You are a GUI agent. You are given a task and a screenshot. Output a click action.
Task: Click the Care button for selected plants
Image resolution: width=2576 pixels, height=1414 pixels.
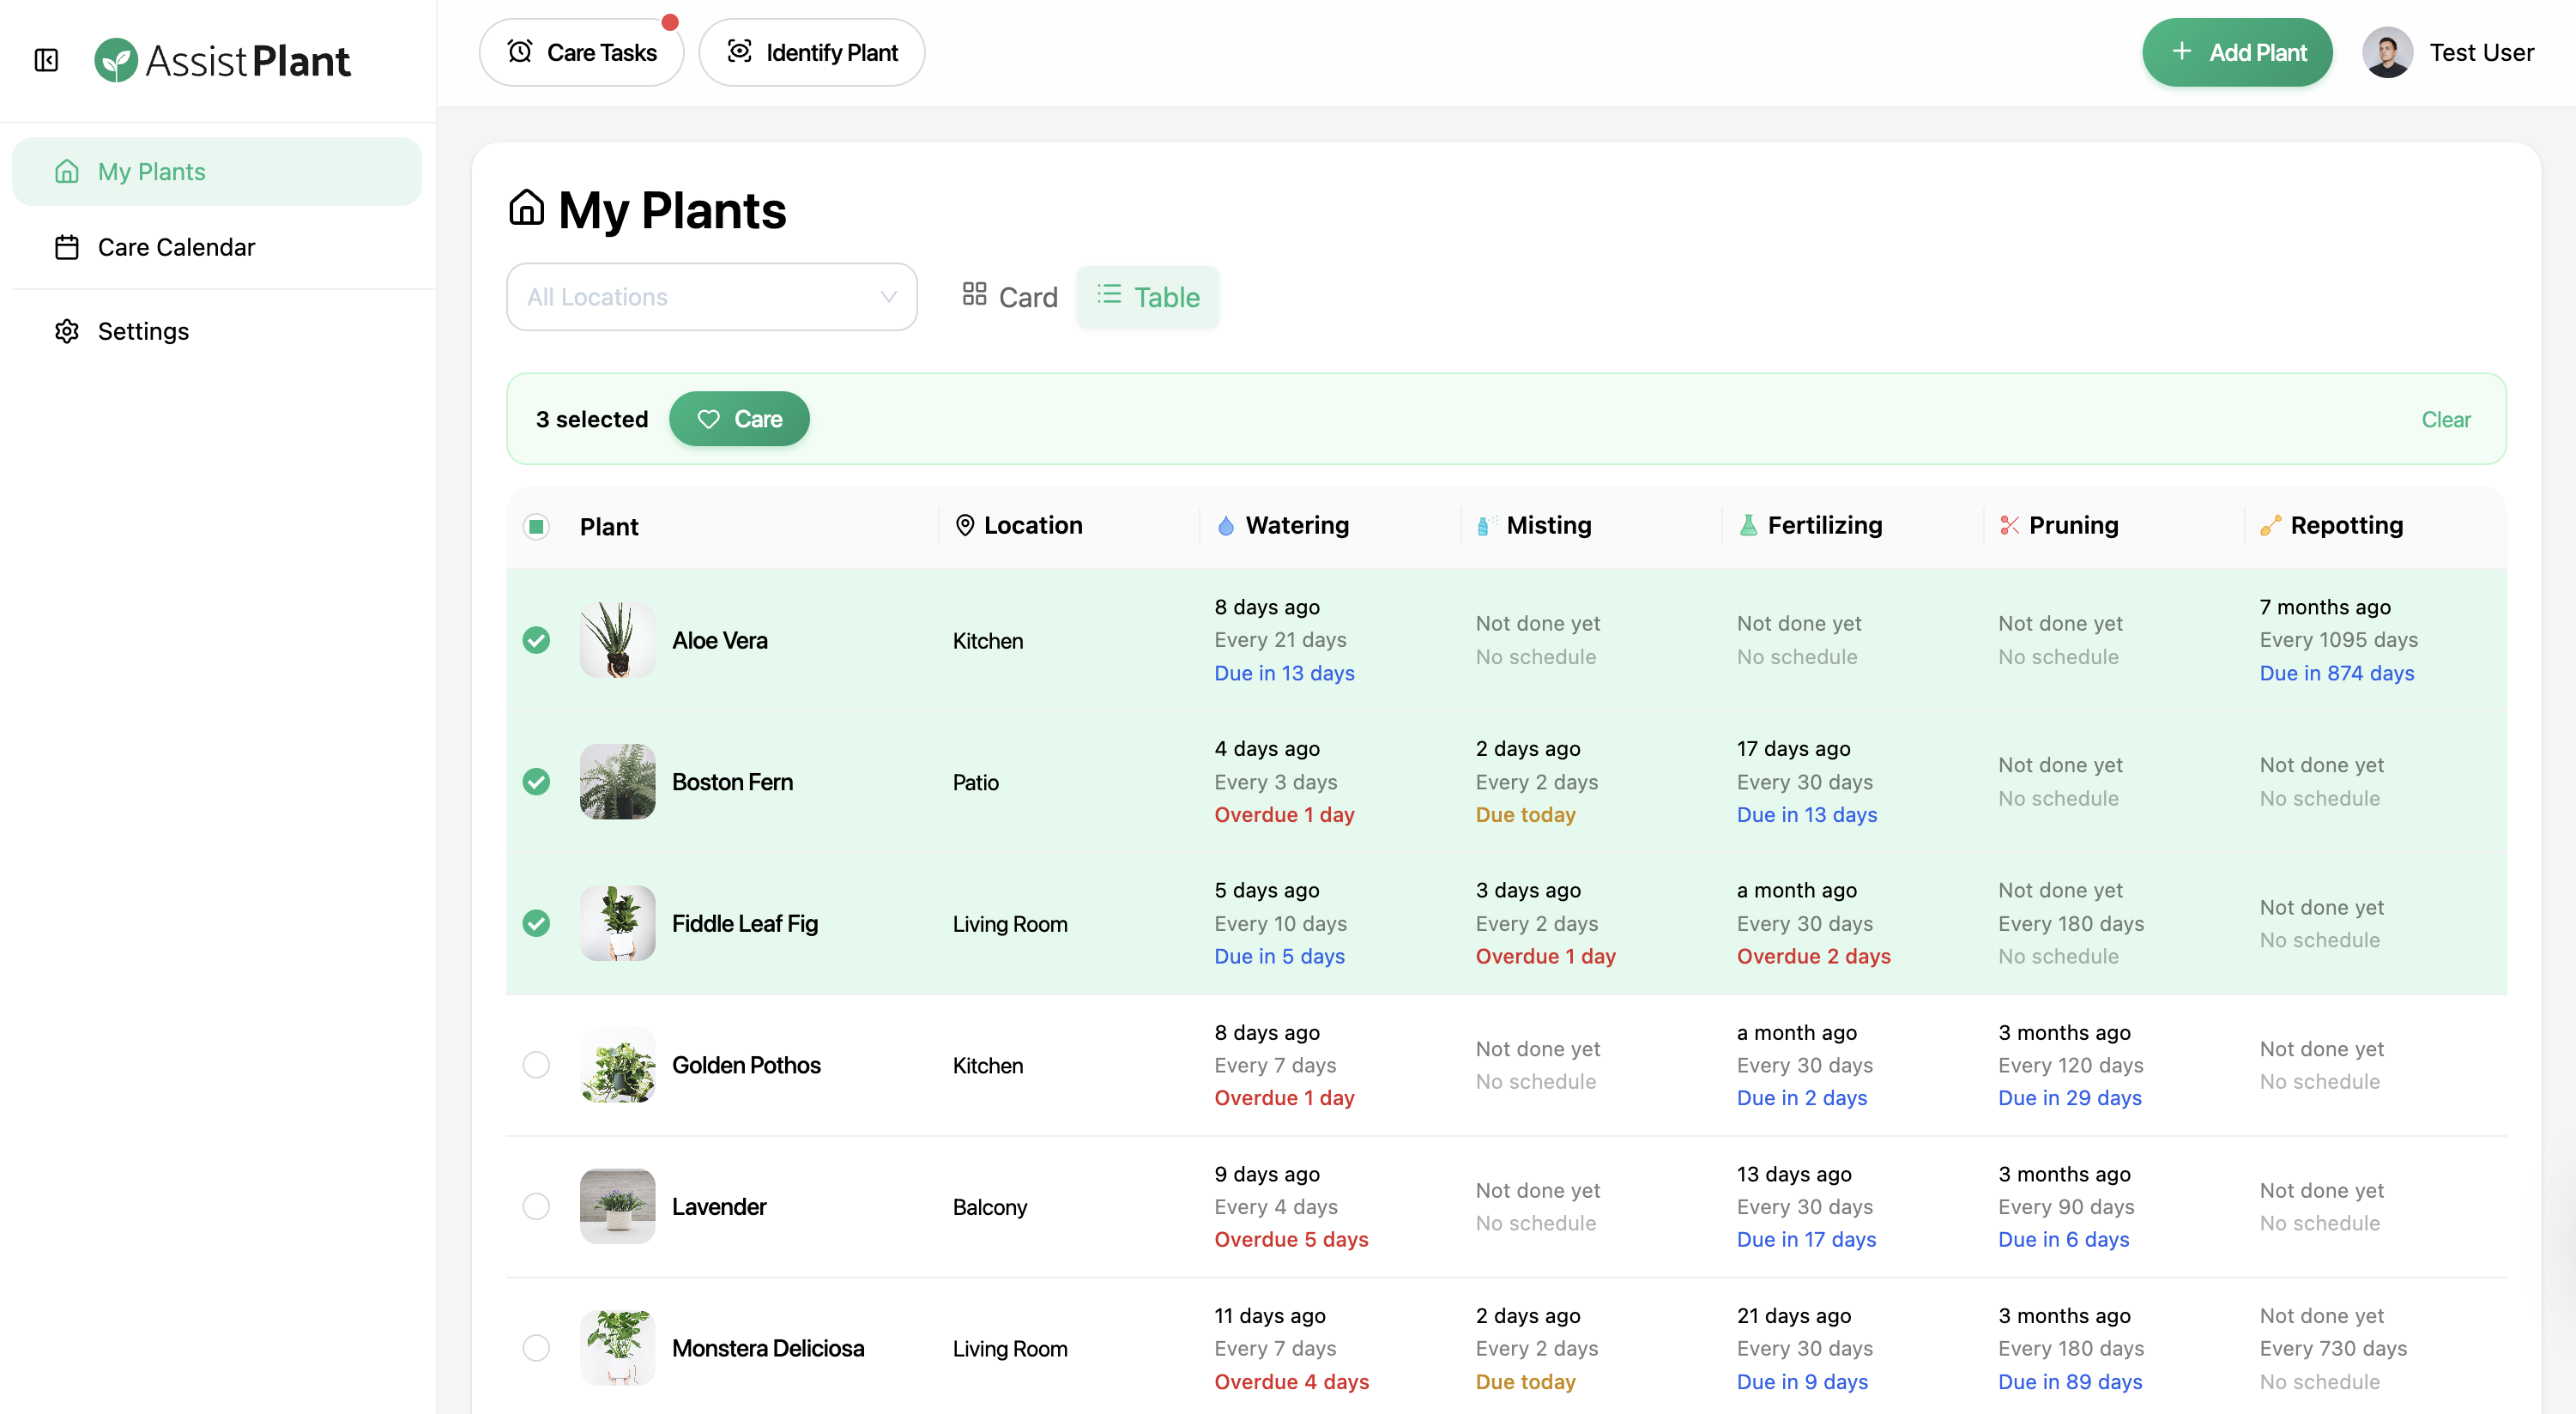click(x=739, y=419)
